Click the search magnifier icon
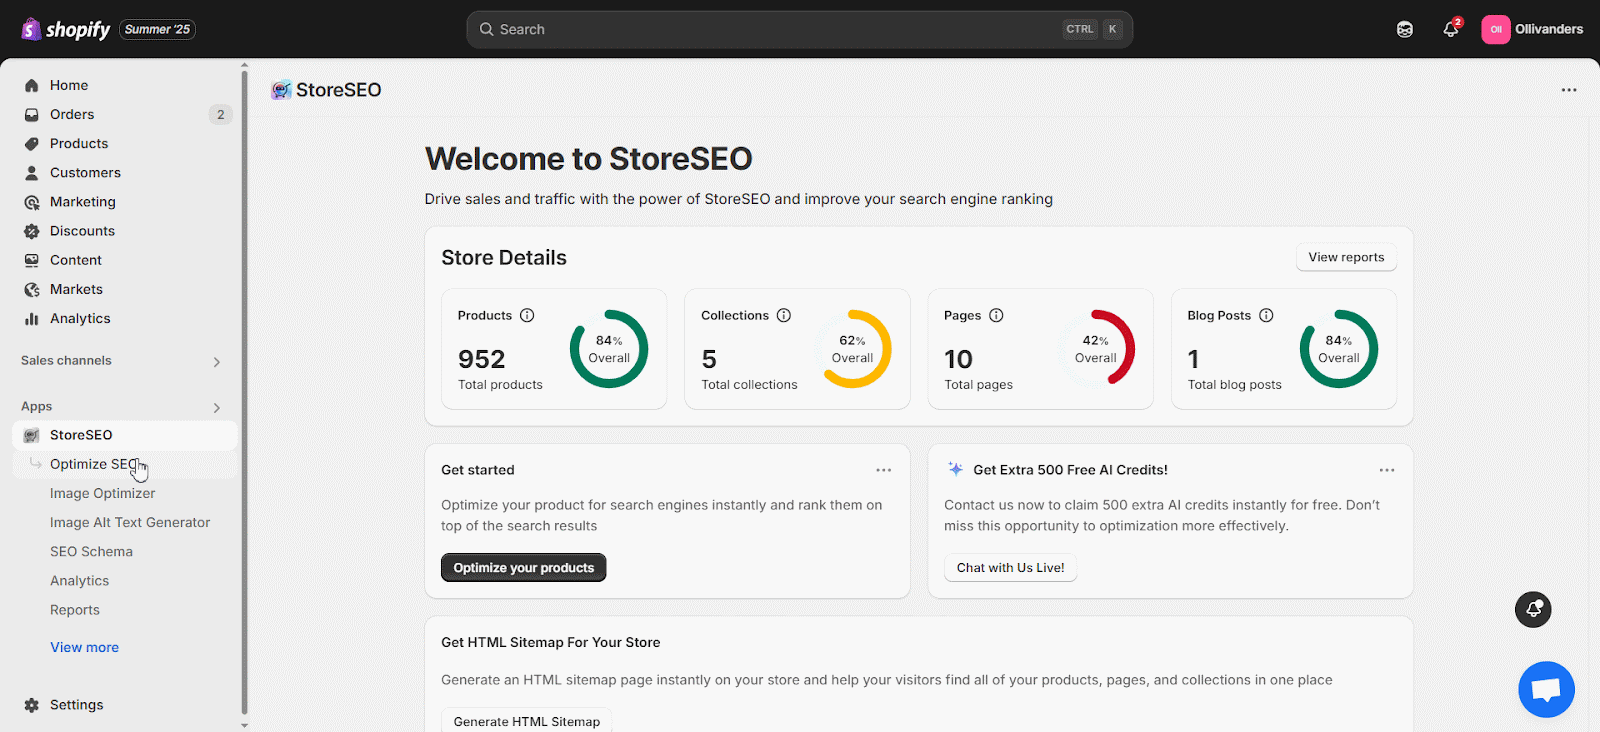Screen dimensions: 1600x732 pos(487,29)
